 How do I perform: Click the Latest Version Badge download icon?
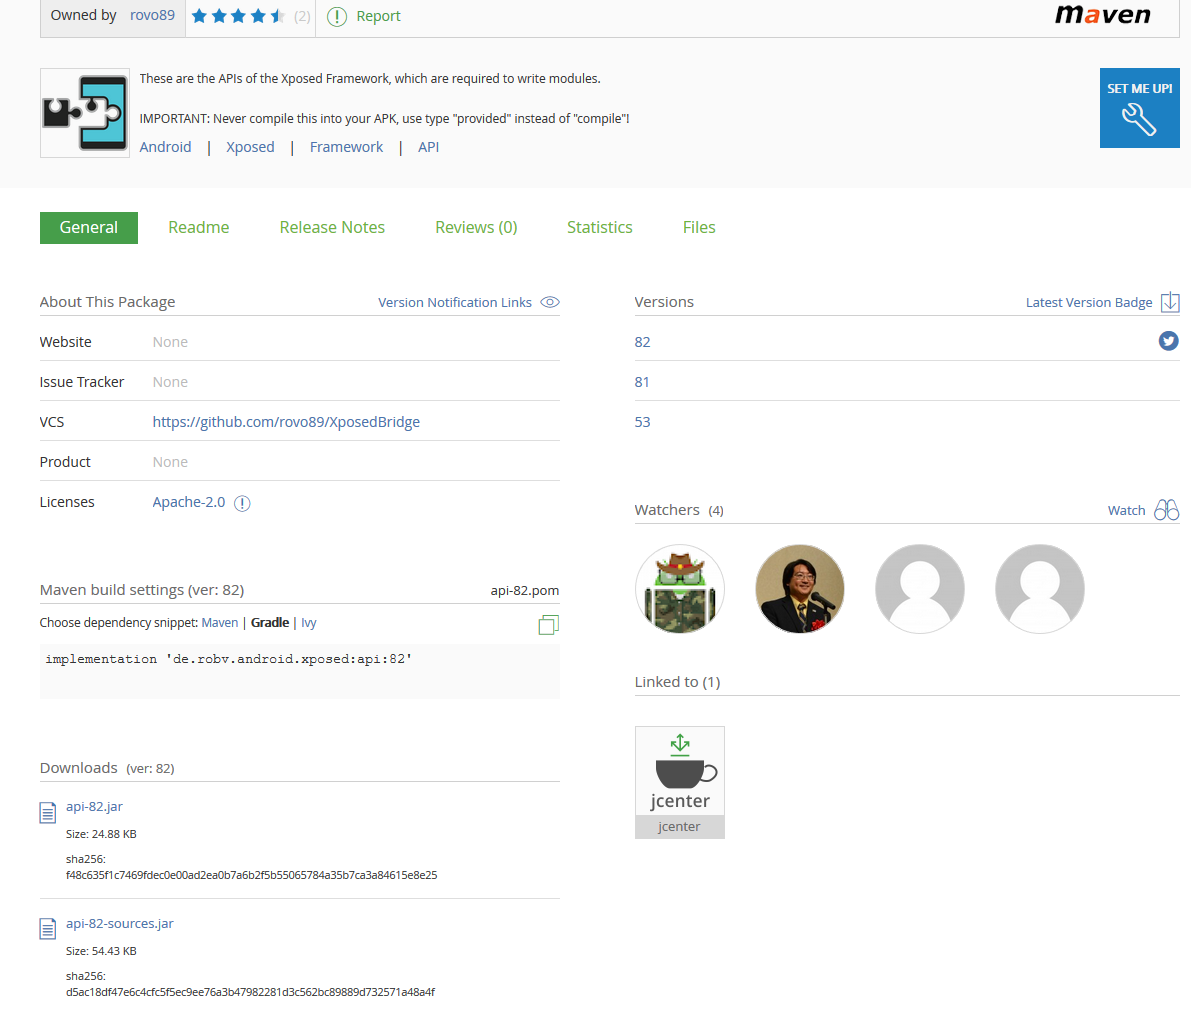click(1170, 302)
